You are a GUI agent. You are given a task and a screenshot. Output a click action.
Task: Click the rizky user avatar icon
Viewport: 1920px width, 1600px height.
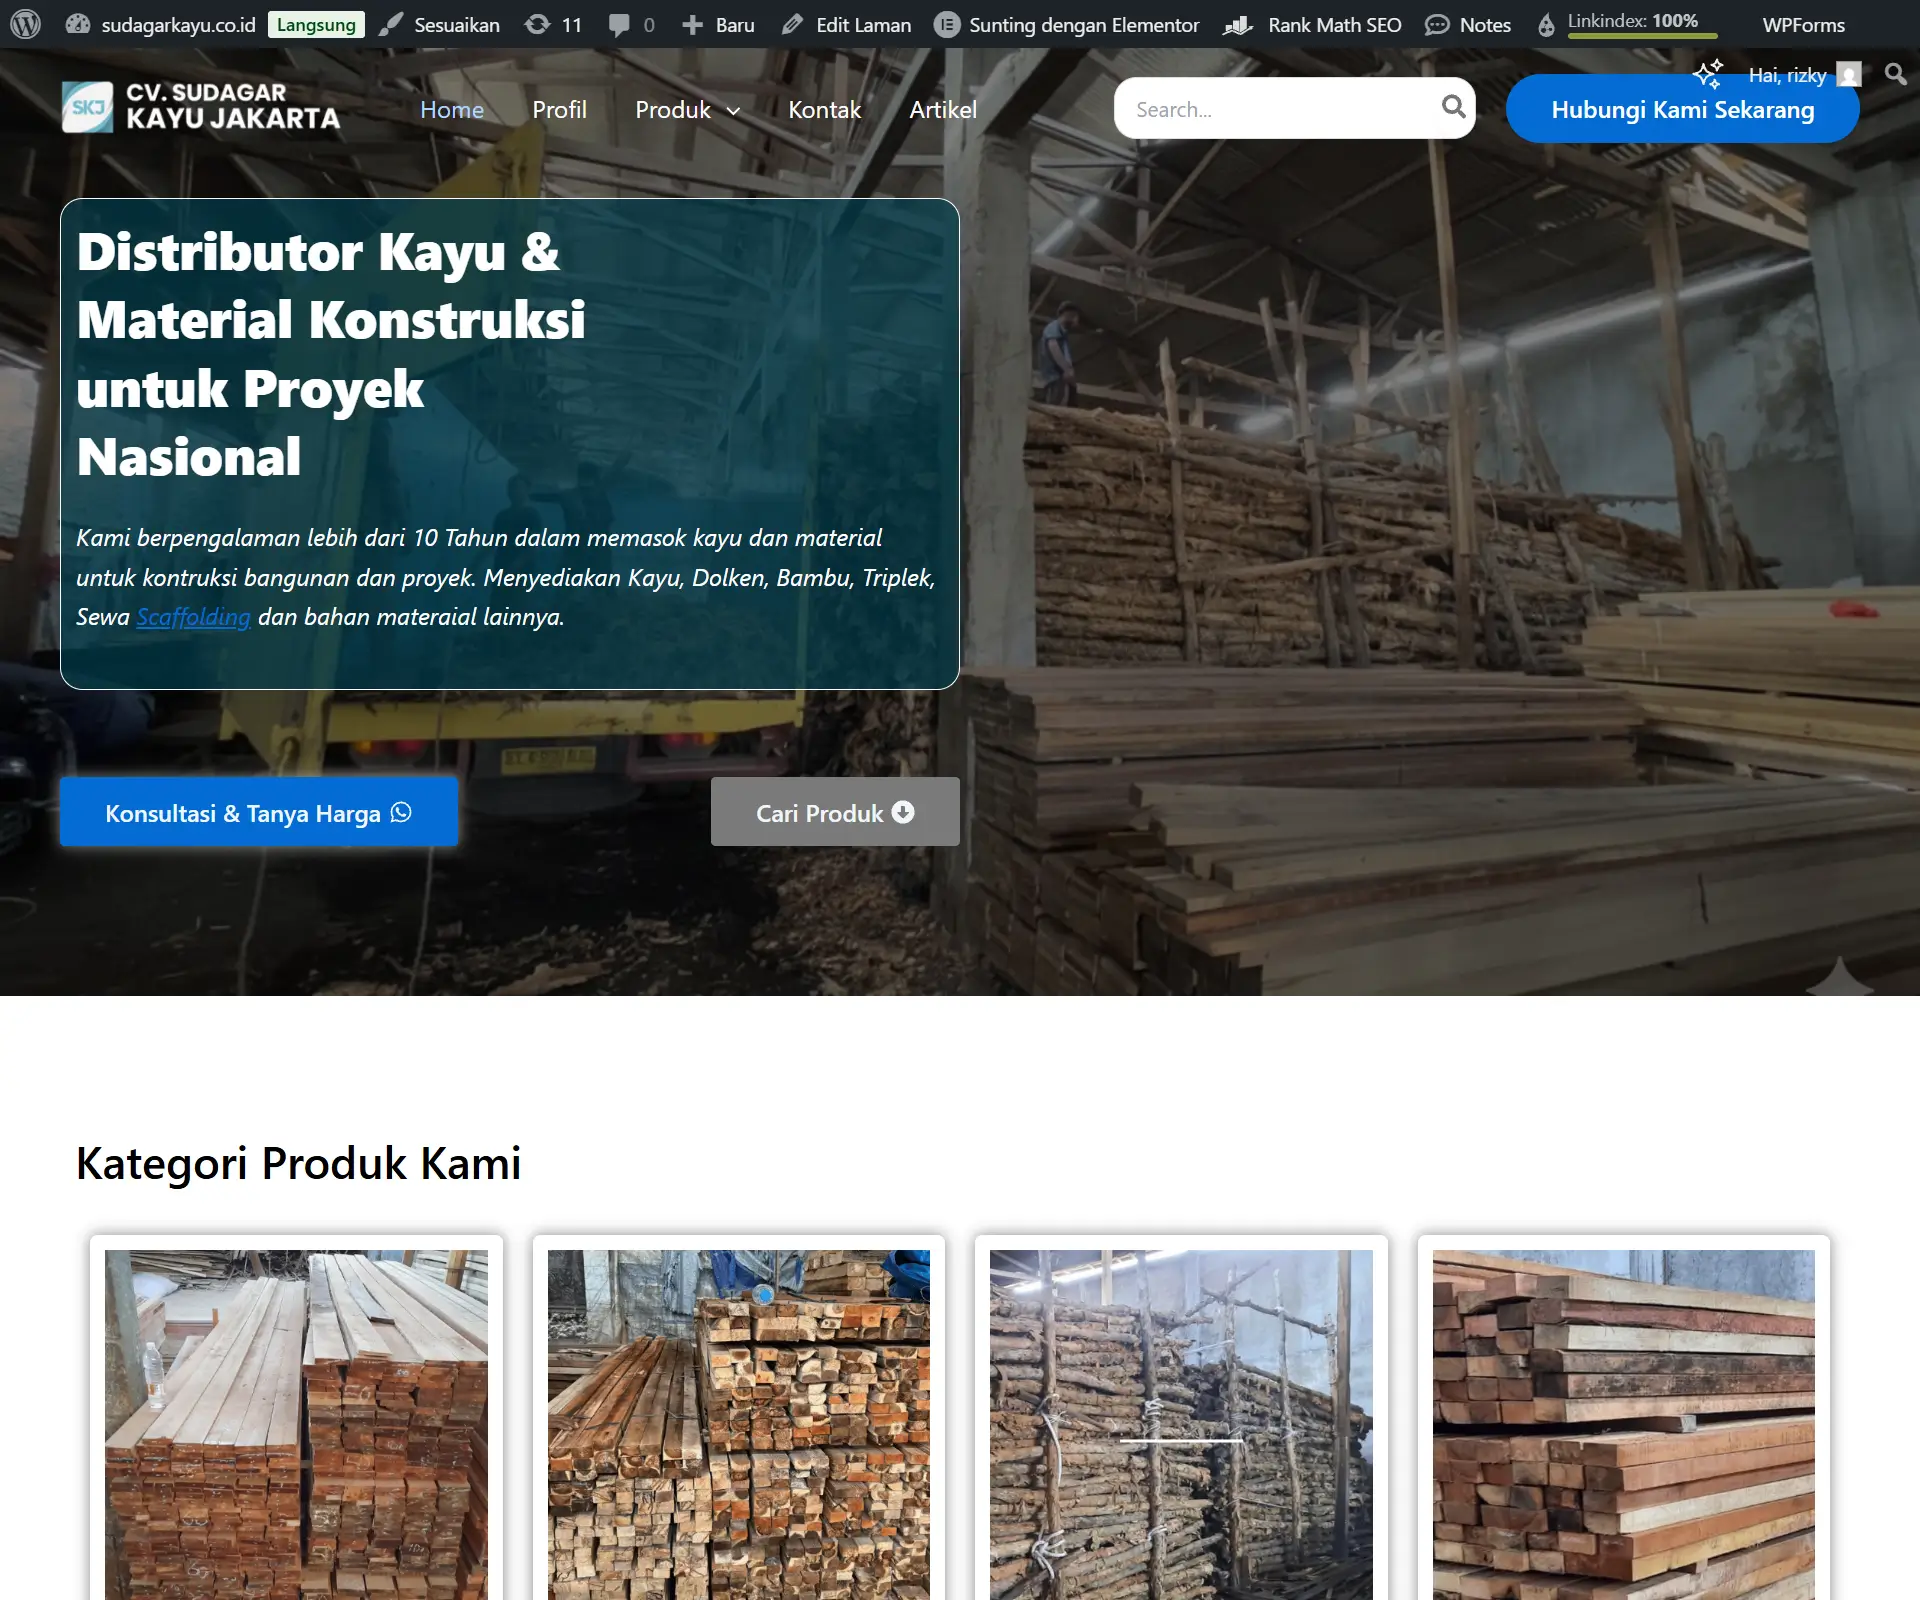[1849, 75]
